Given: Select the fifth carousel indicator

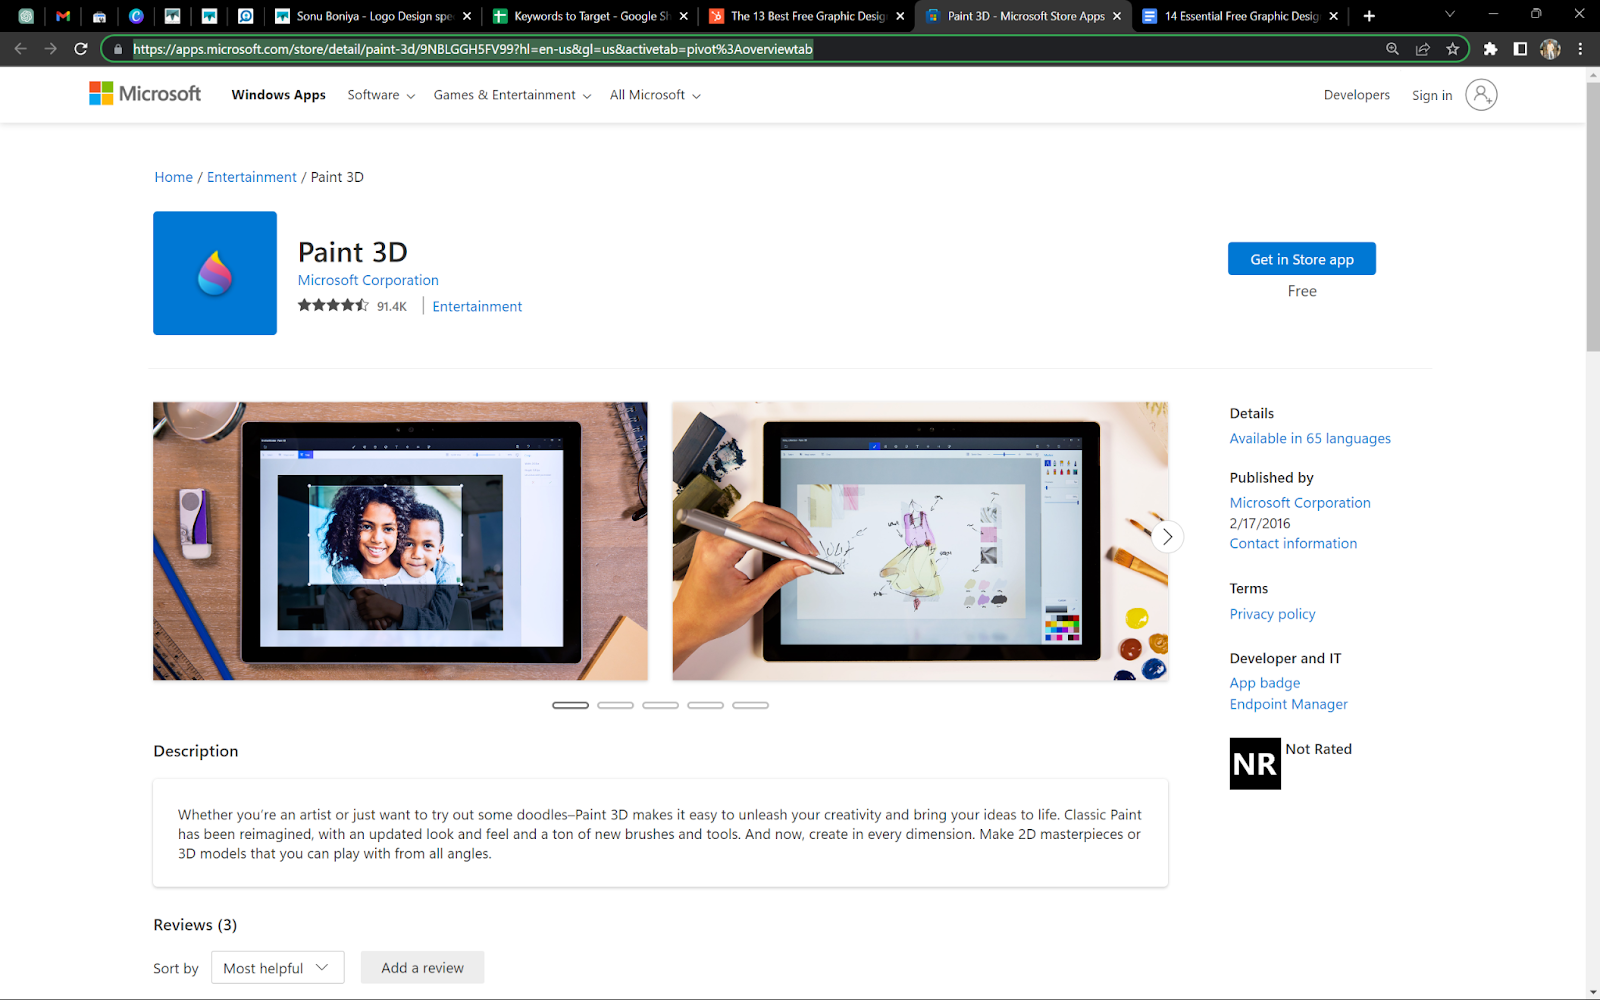Looking at the screenshot, I should (x=750, y=705).
